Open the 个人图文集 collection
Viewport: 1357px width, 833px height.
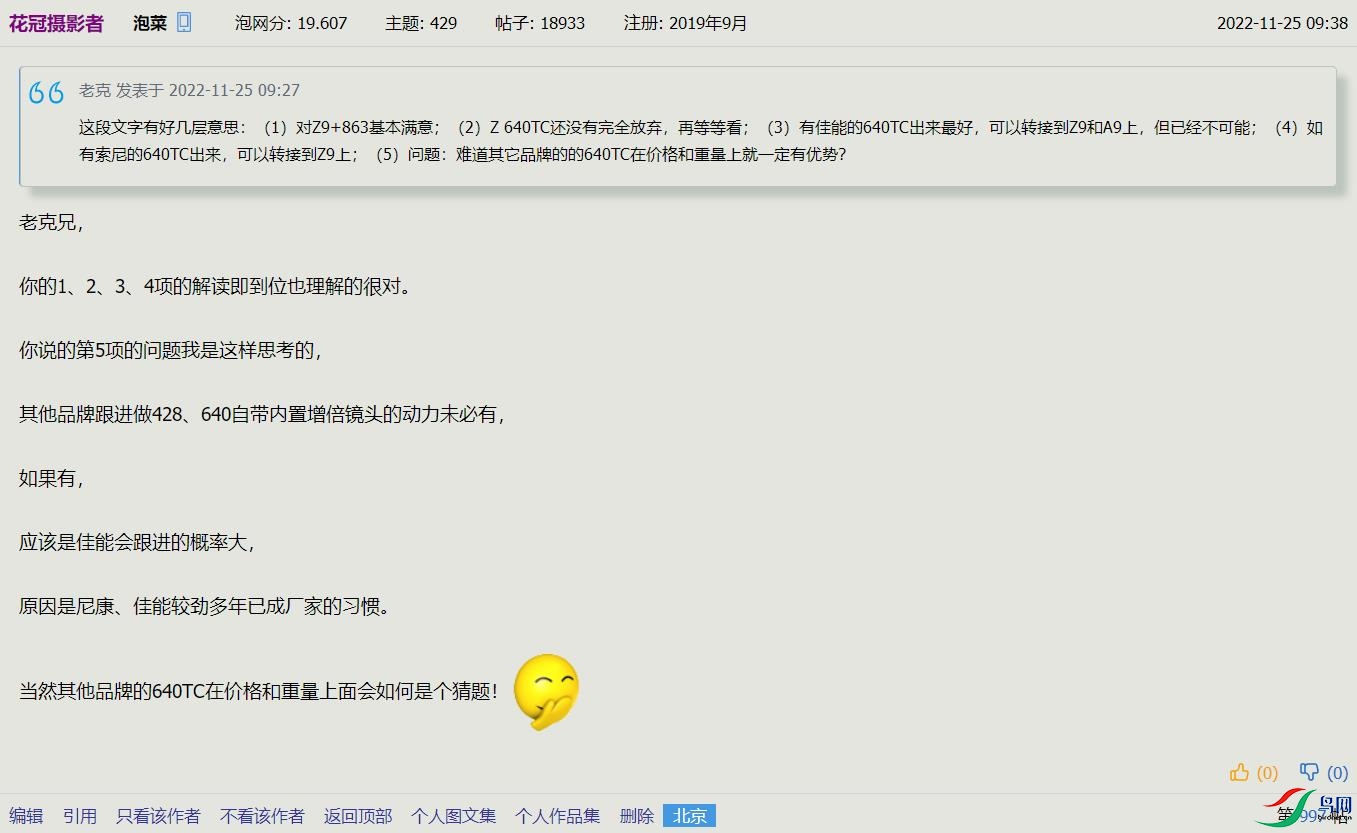(453, 816)
